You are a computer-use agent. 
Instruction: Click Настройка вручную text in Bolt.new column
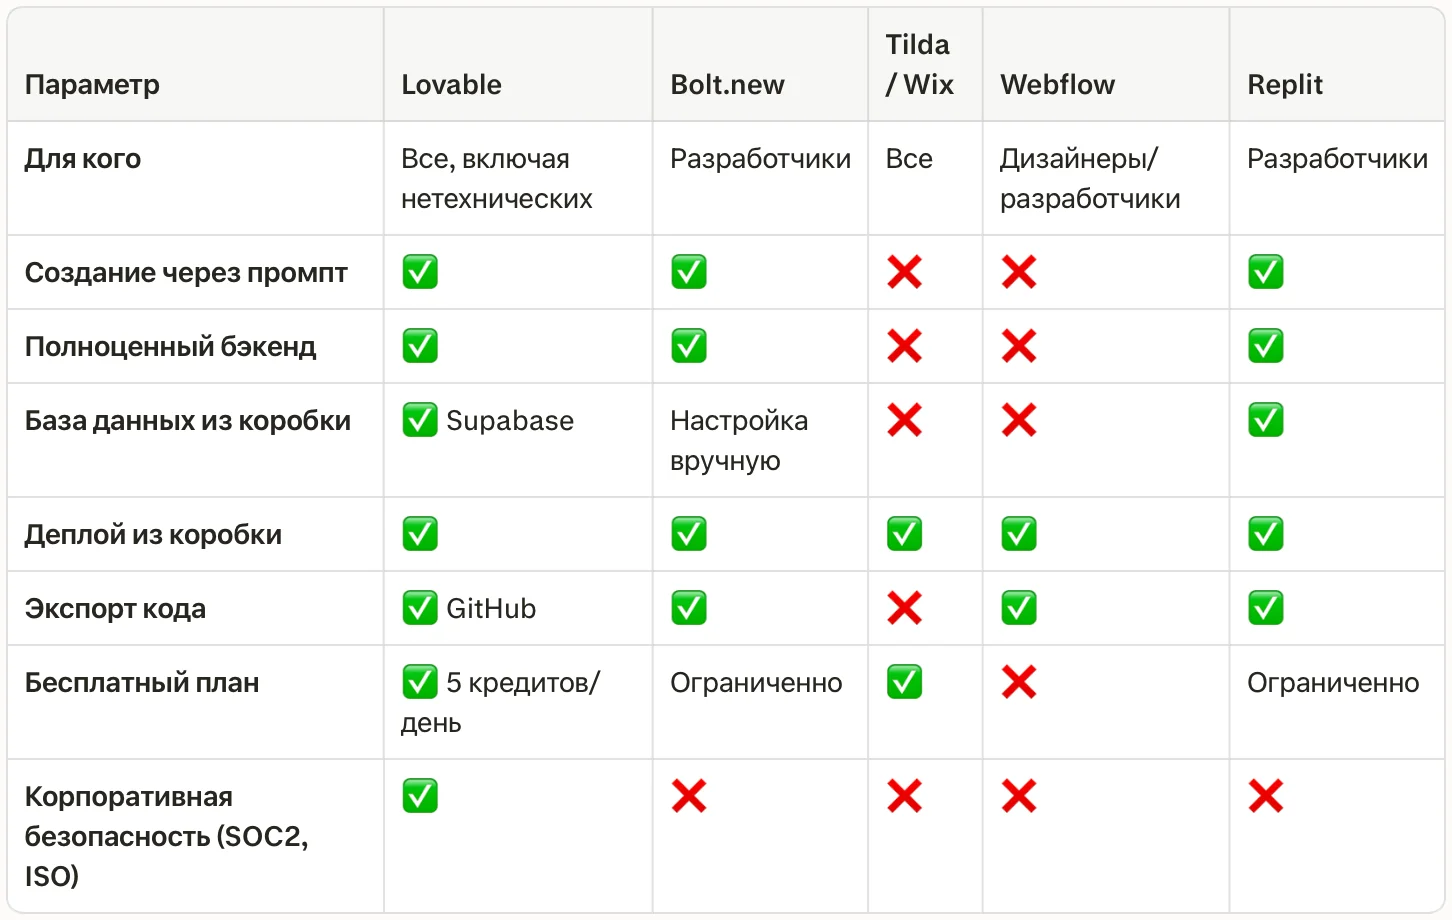coord(738,440)
